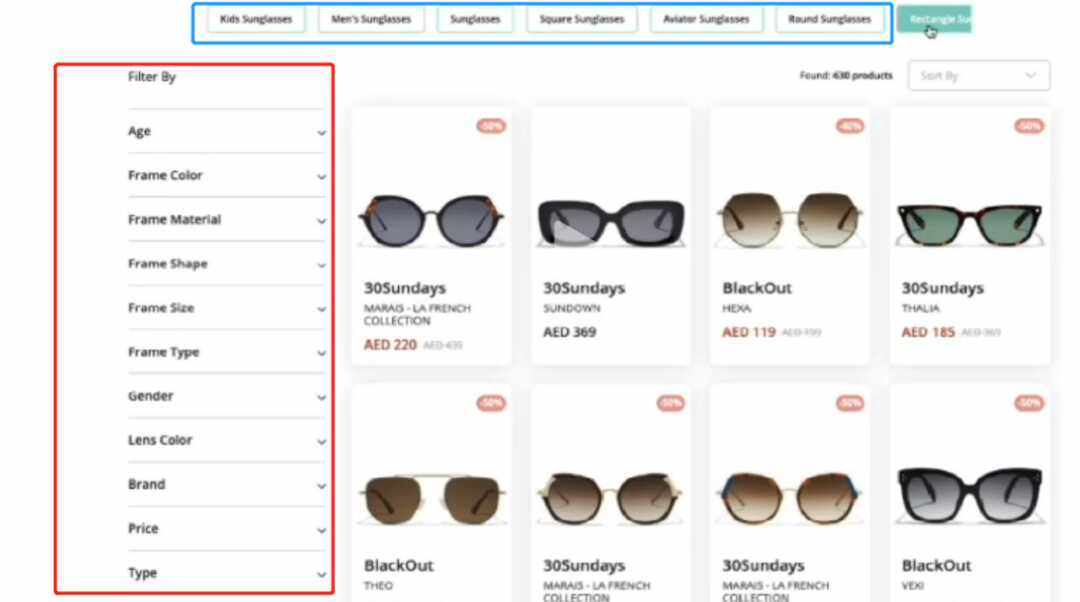Screen dimensions: 1080x602
Task: Click the discount badge on Theo card
Action: click(x=491, y=403)
